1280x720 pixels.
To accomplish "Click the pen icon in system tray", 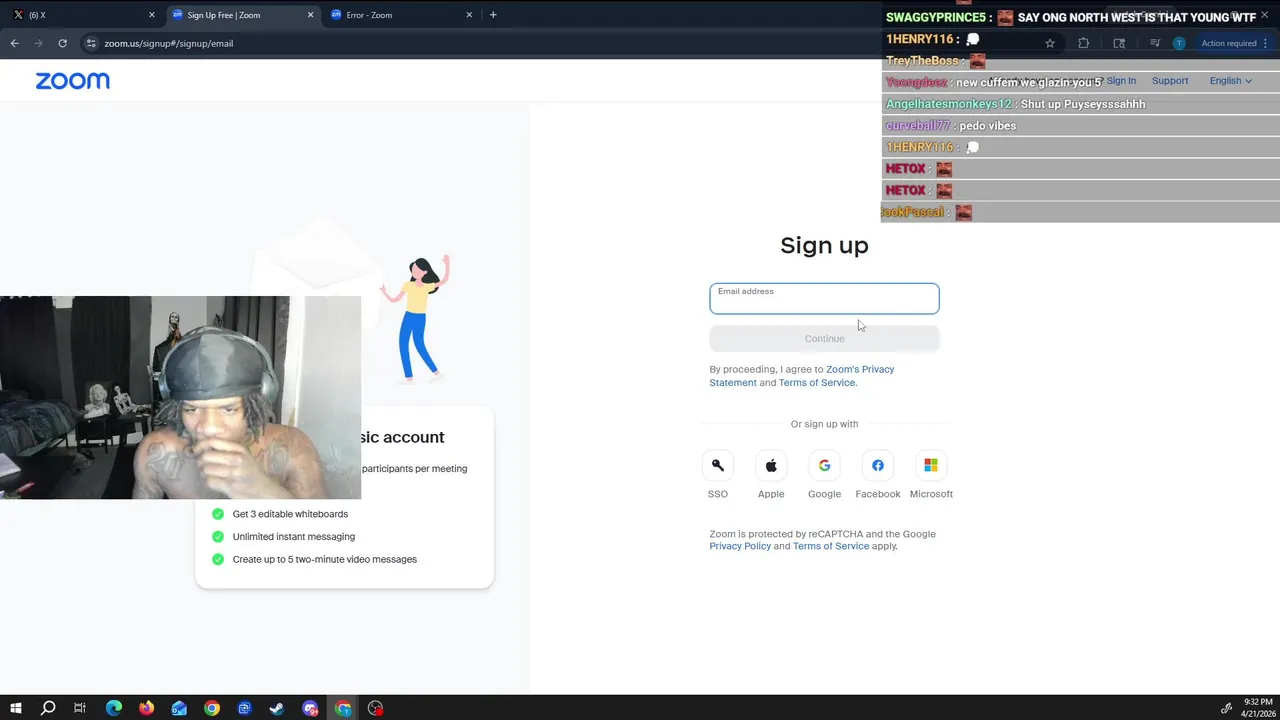I will 1226,708.
